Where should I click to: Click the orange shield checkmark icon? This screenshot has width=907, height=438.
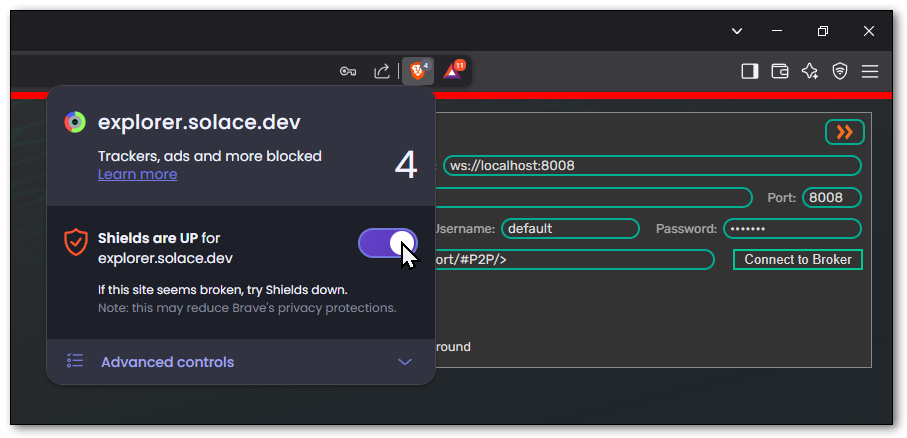click(x=76, y=242)
